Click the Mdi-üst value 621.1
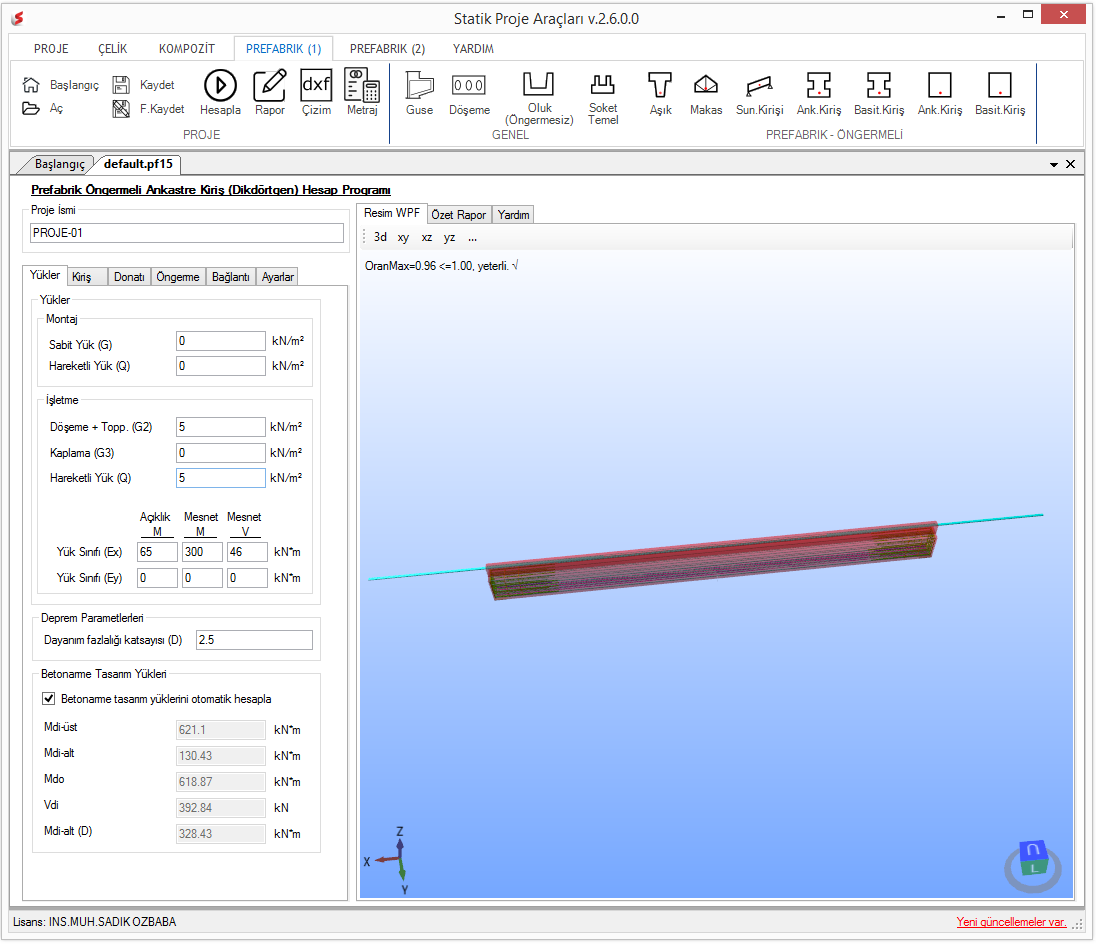Screen dimensions: 1096x944 coord(220,729)
